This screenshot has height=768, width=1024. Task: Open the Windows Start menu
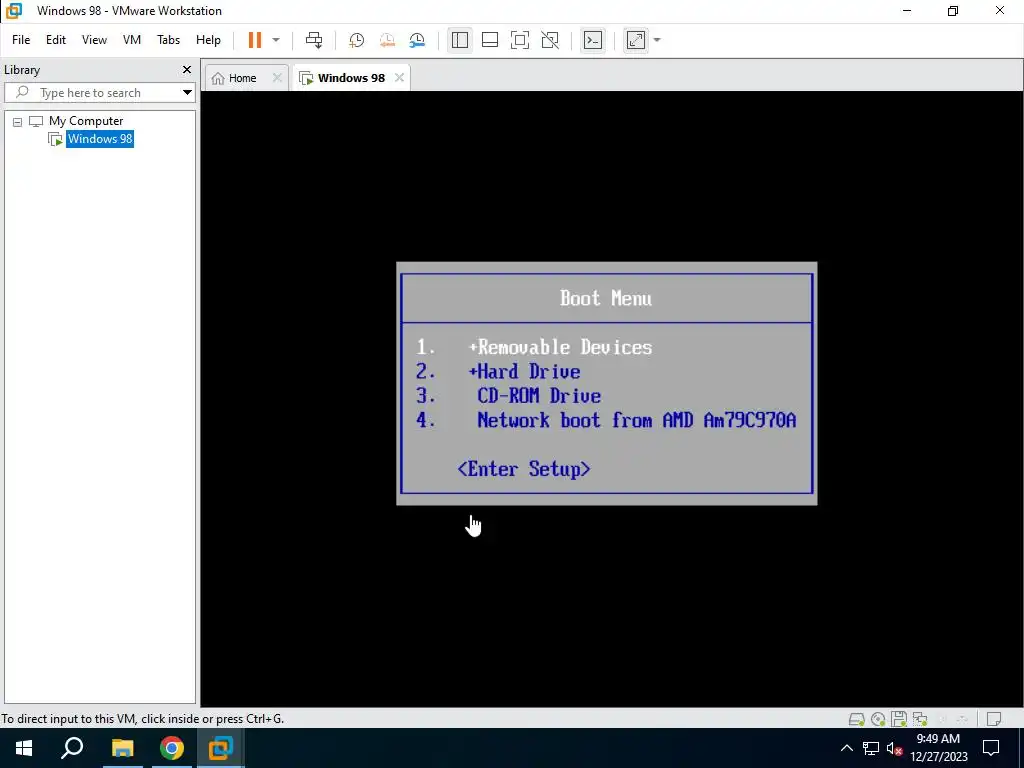[x=24, y=748]
